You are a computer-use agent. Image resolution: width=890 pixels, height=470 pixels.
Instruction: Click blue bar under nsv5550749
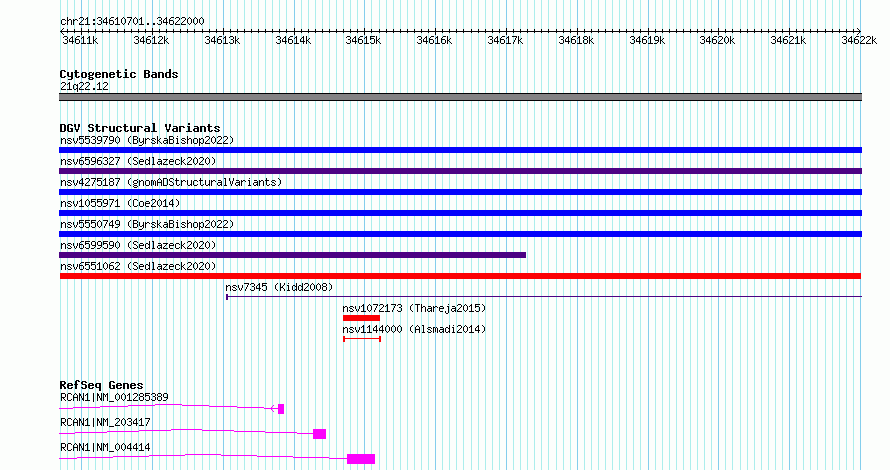[x=460, y=234]
